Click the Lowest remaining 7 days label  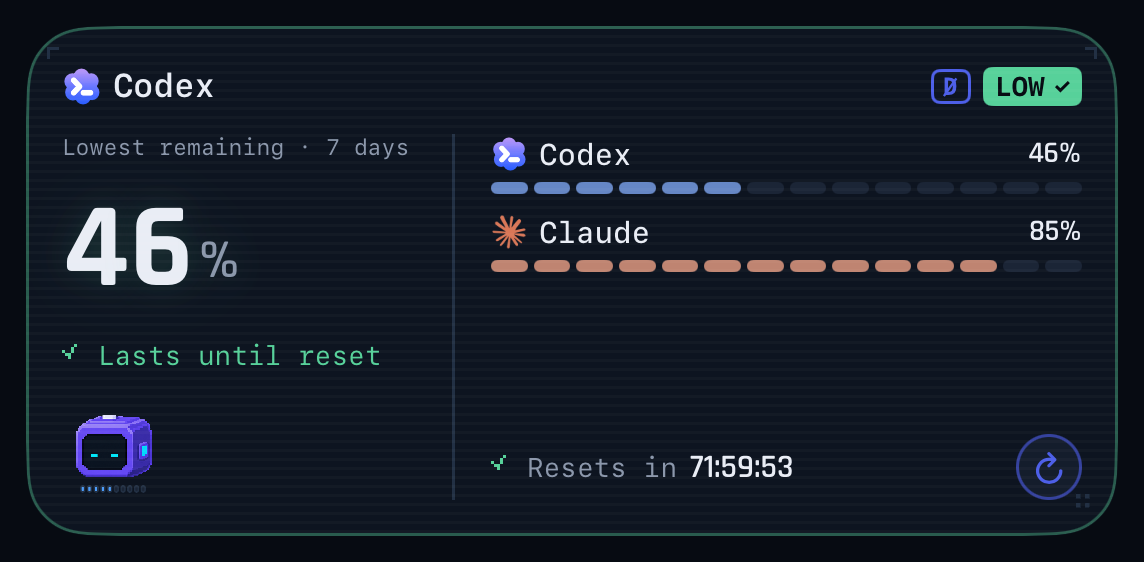[x=236, y=148]
